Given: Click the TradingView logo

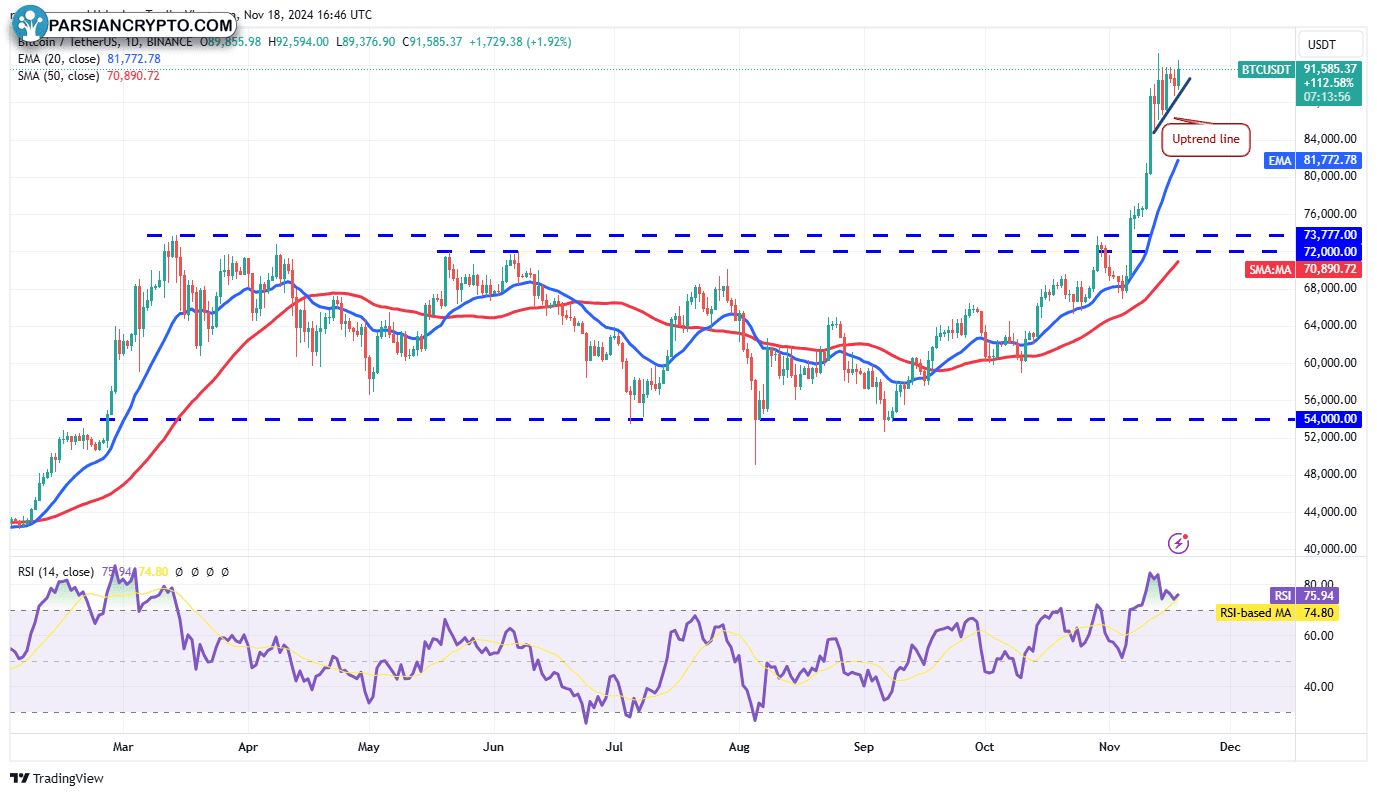Looking at the screenshot, I should pyautogui.click(x=56, y=778).
